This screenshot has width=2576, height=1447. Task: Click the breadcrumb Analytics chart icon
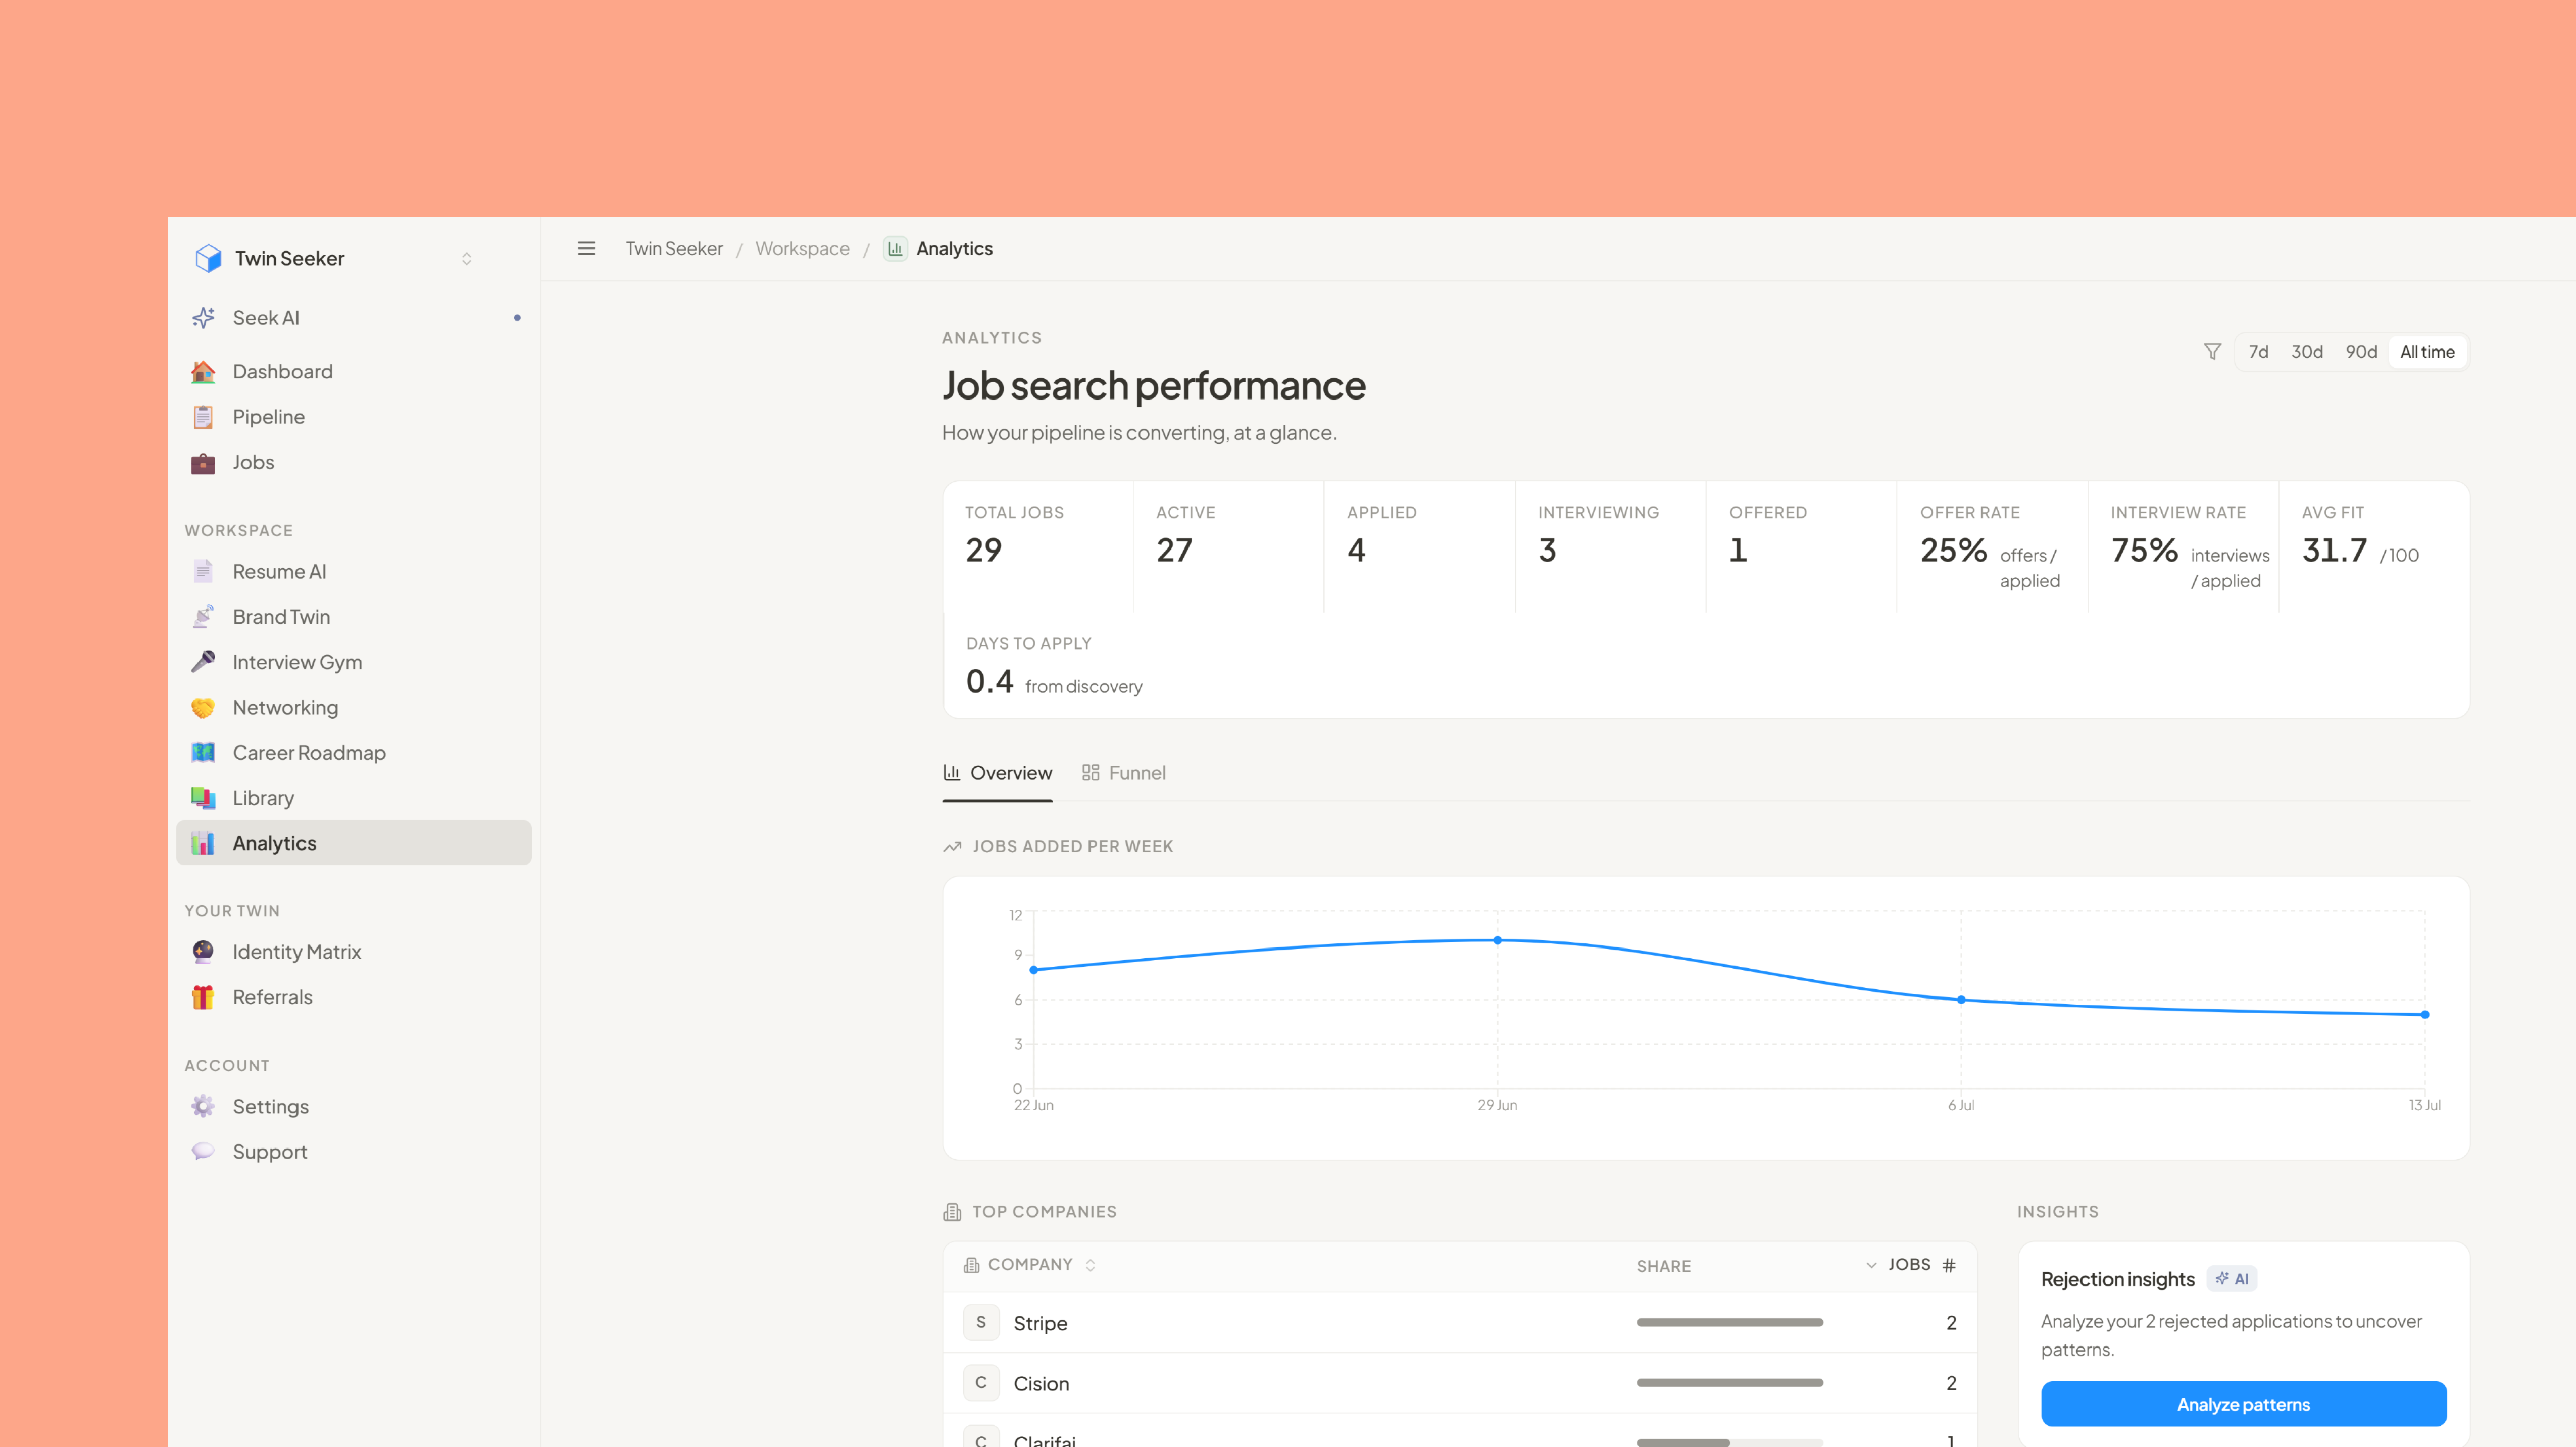[x=895, y=248]
